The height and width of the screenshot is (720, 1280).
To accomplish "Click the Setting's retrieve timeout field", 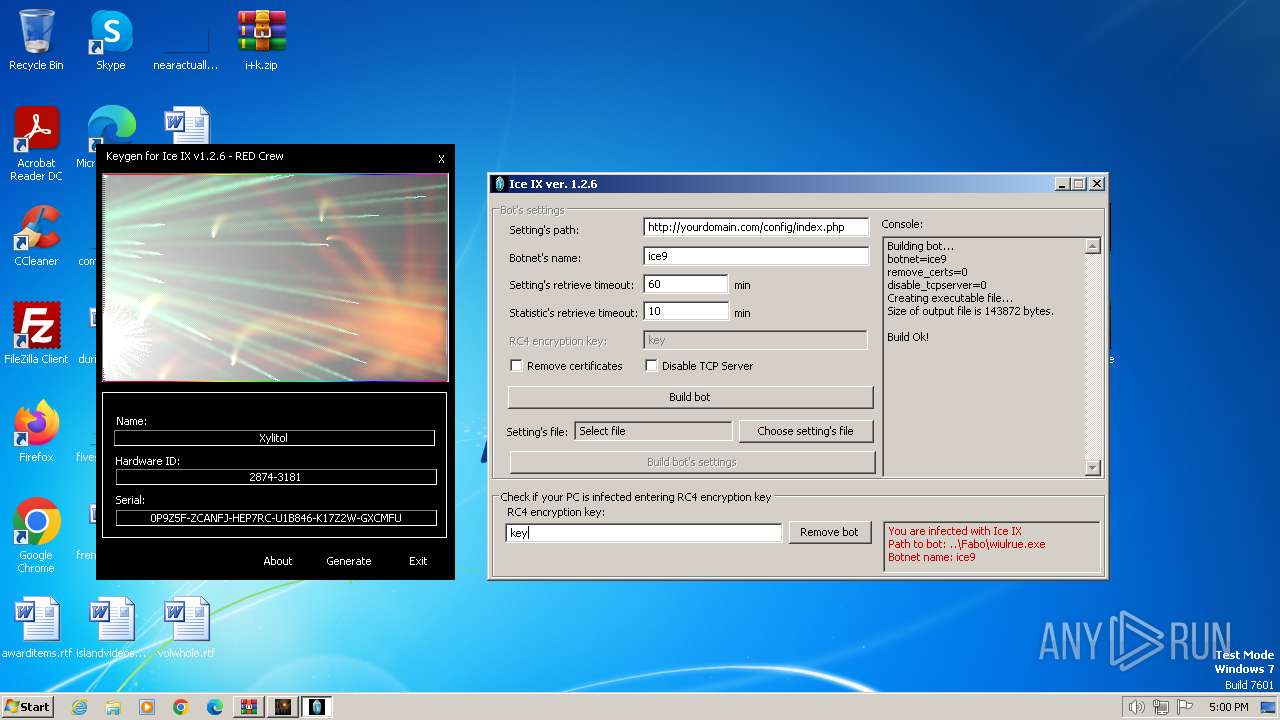I will (686, 284).
